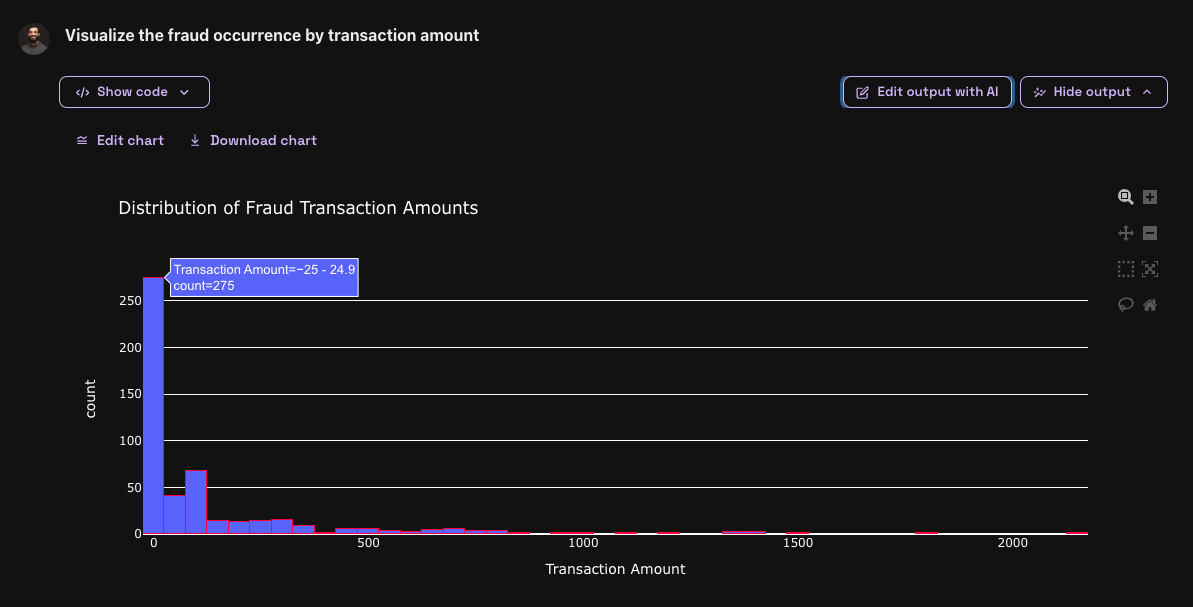The height and width of the screenshot is (607, 1193).
Task: Click the count y-axis label
Action: click(91, 399)
